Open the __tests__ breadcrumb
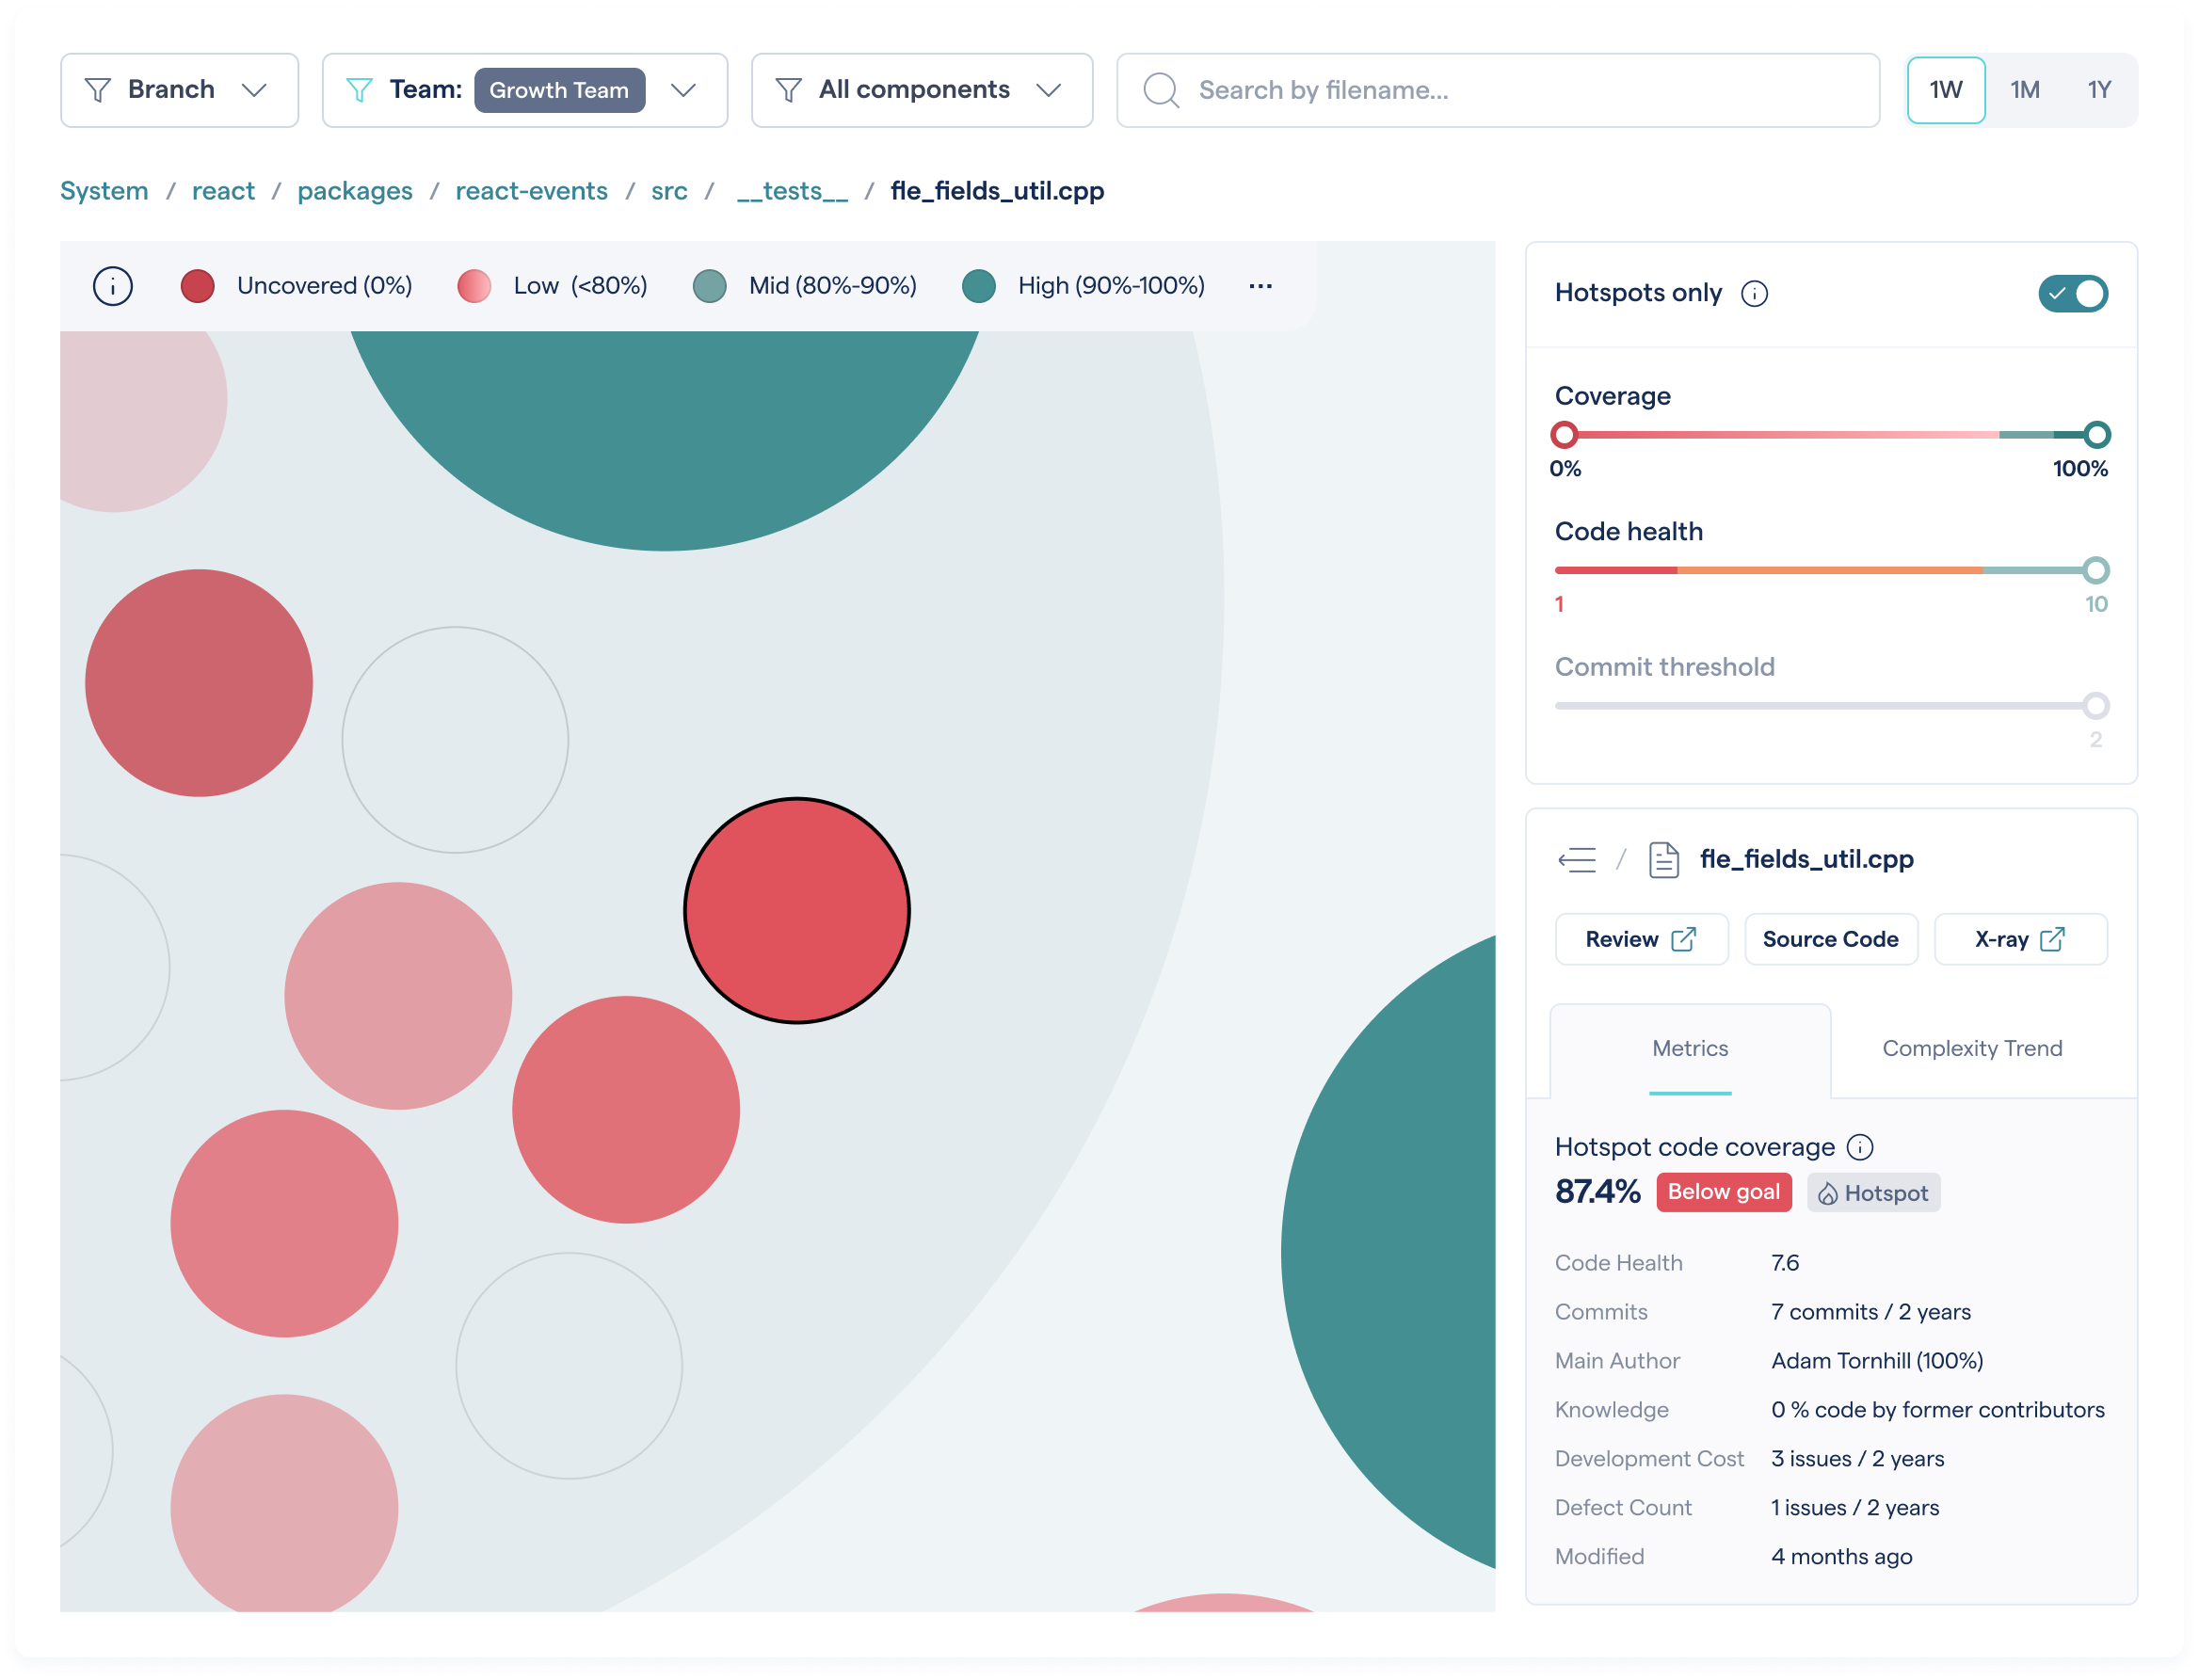The width and height of the screenshot is (2199, 1680). (792, 191)
